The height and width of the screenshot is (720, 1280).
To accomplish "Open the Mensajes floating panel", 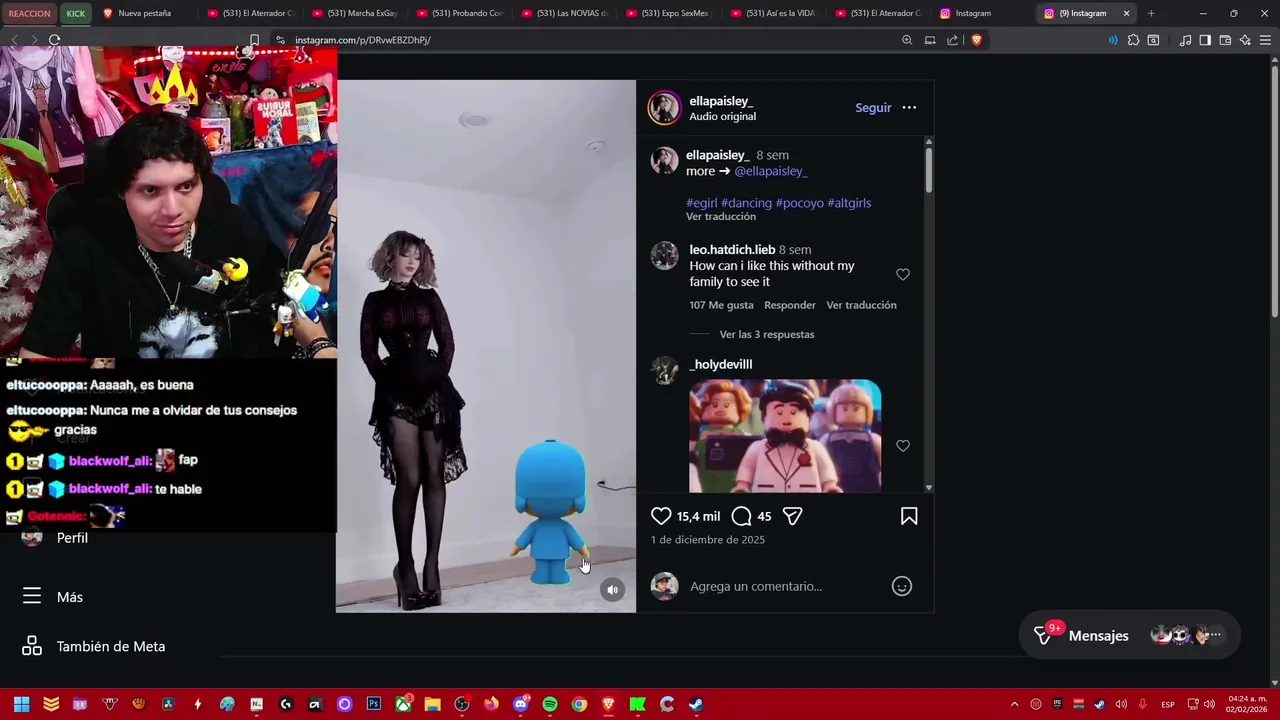I will (x=1130, y=635).
